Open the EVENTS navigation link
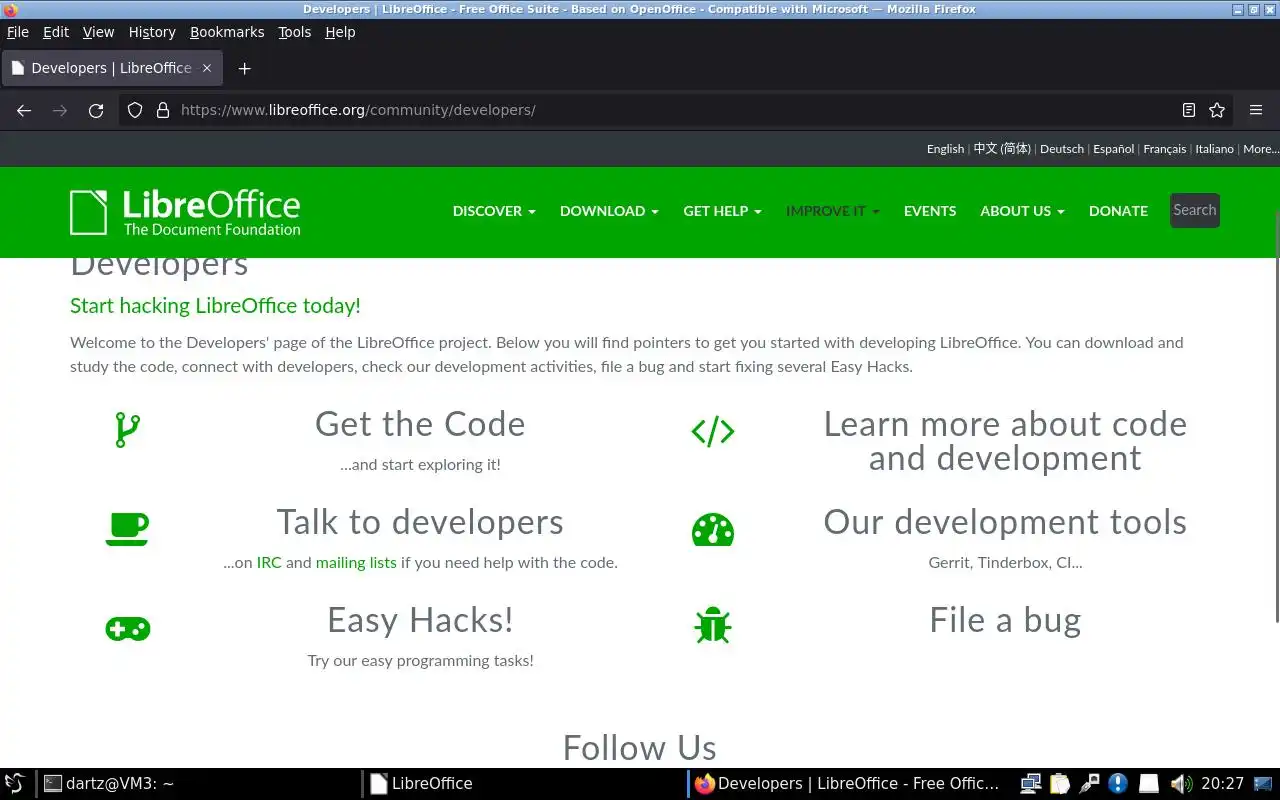Screen dimensions: 1280x800 click(x=930, y=211)
